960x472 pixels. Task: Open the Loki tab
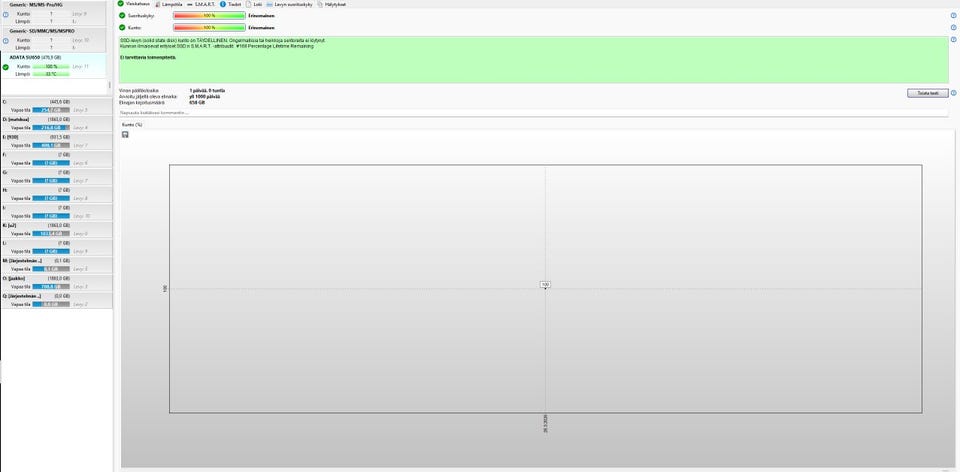(254, 4)
